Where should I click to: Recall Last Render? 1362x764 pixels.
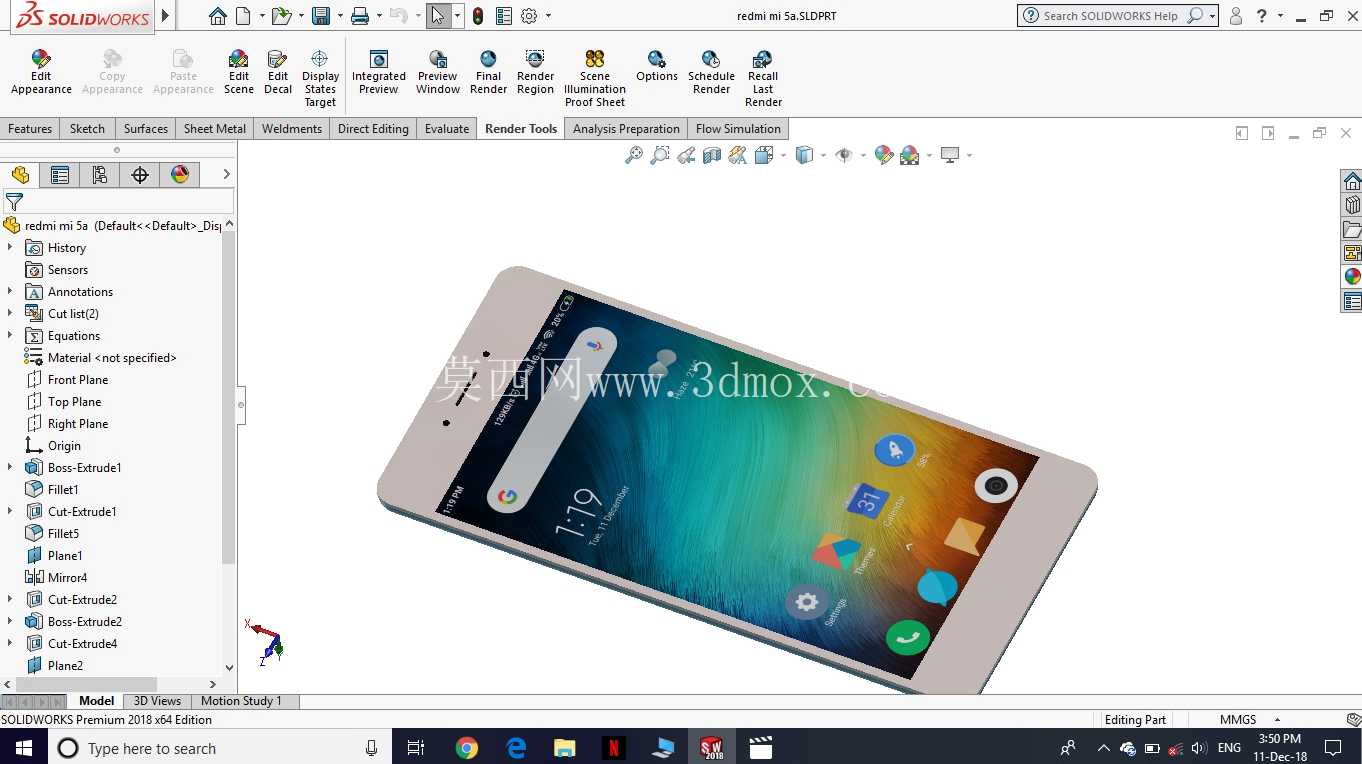click(763, 78)
